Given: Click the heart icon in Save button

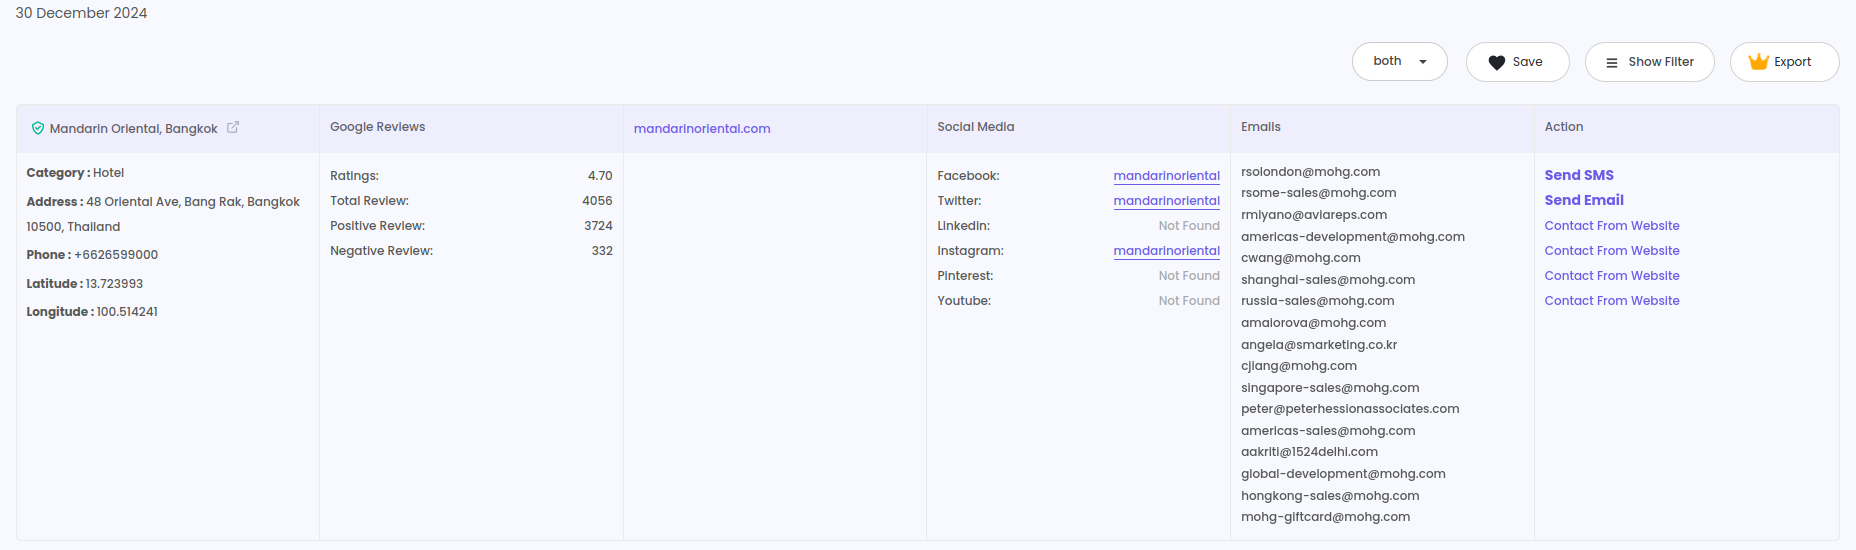Looking at the screenshot, I should 1496,62.
